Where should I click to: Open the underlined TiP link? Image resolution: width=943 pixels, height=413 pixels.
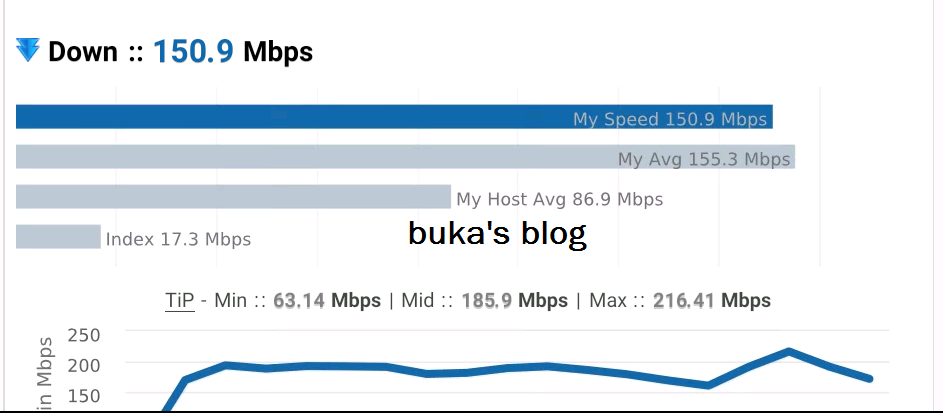coord(180,300)
